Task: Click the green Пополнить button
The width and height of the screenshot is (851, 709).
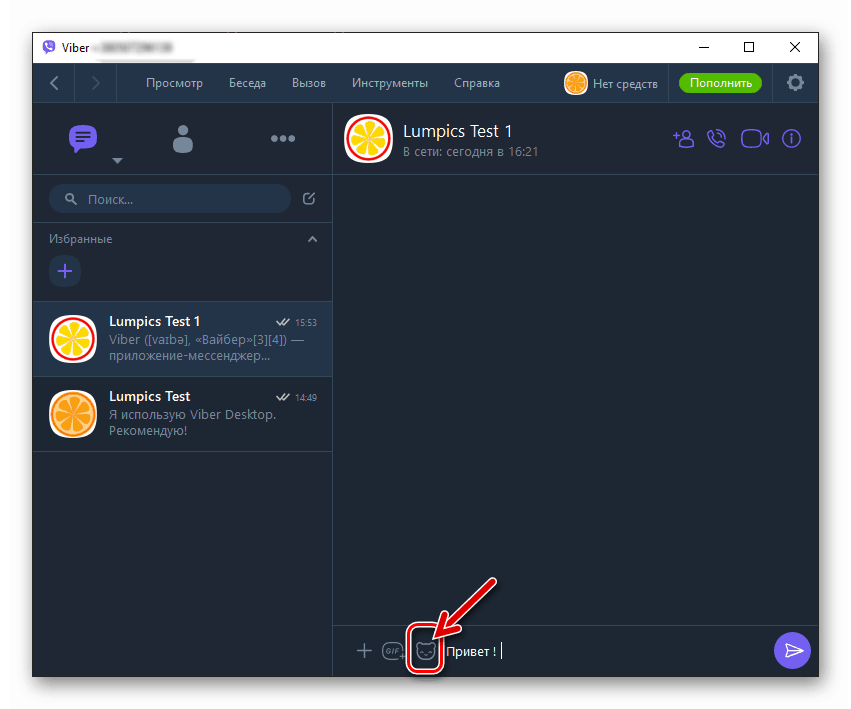Action: [x=720, y=83]
